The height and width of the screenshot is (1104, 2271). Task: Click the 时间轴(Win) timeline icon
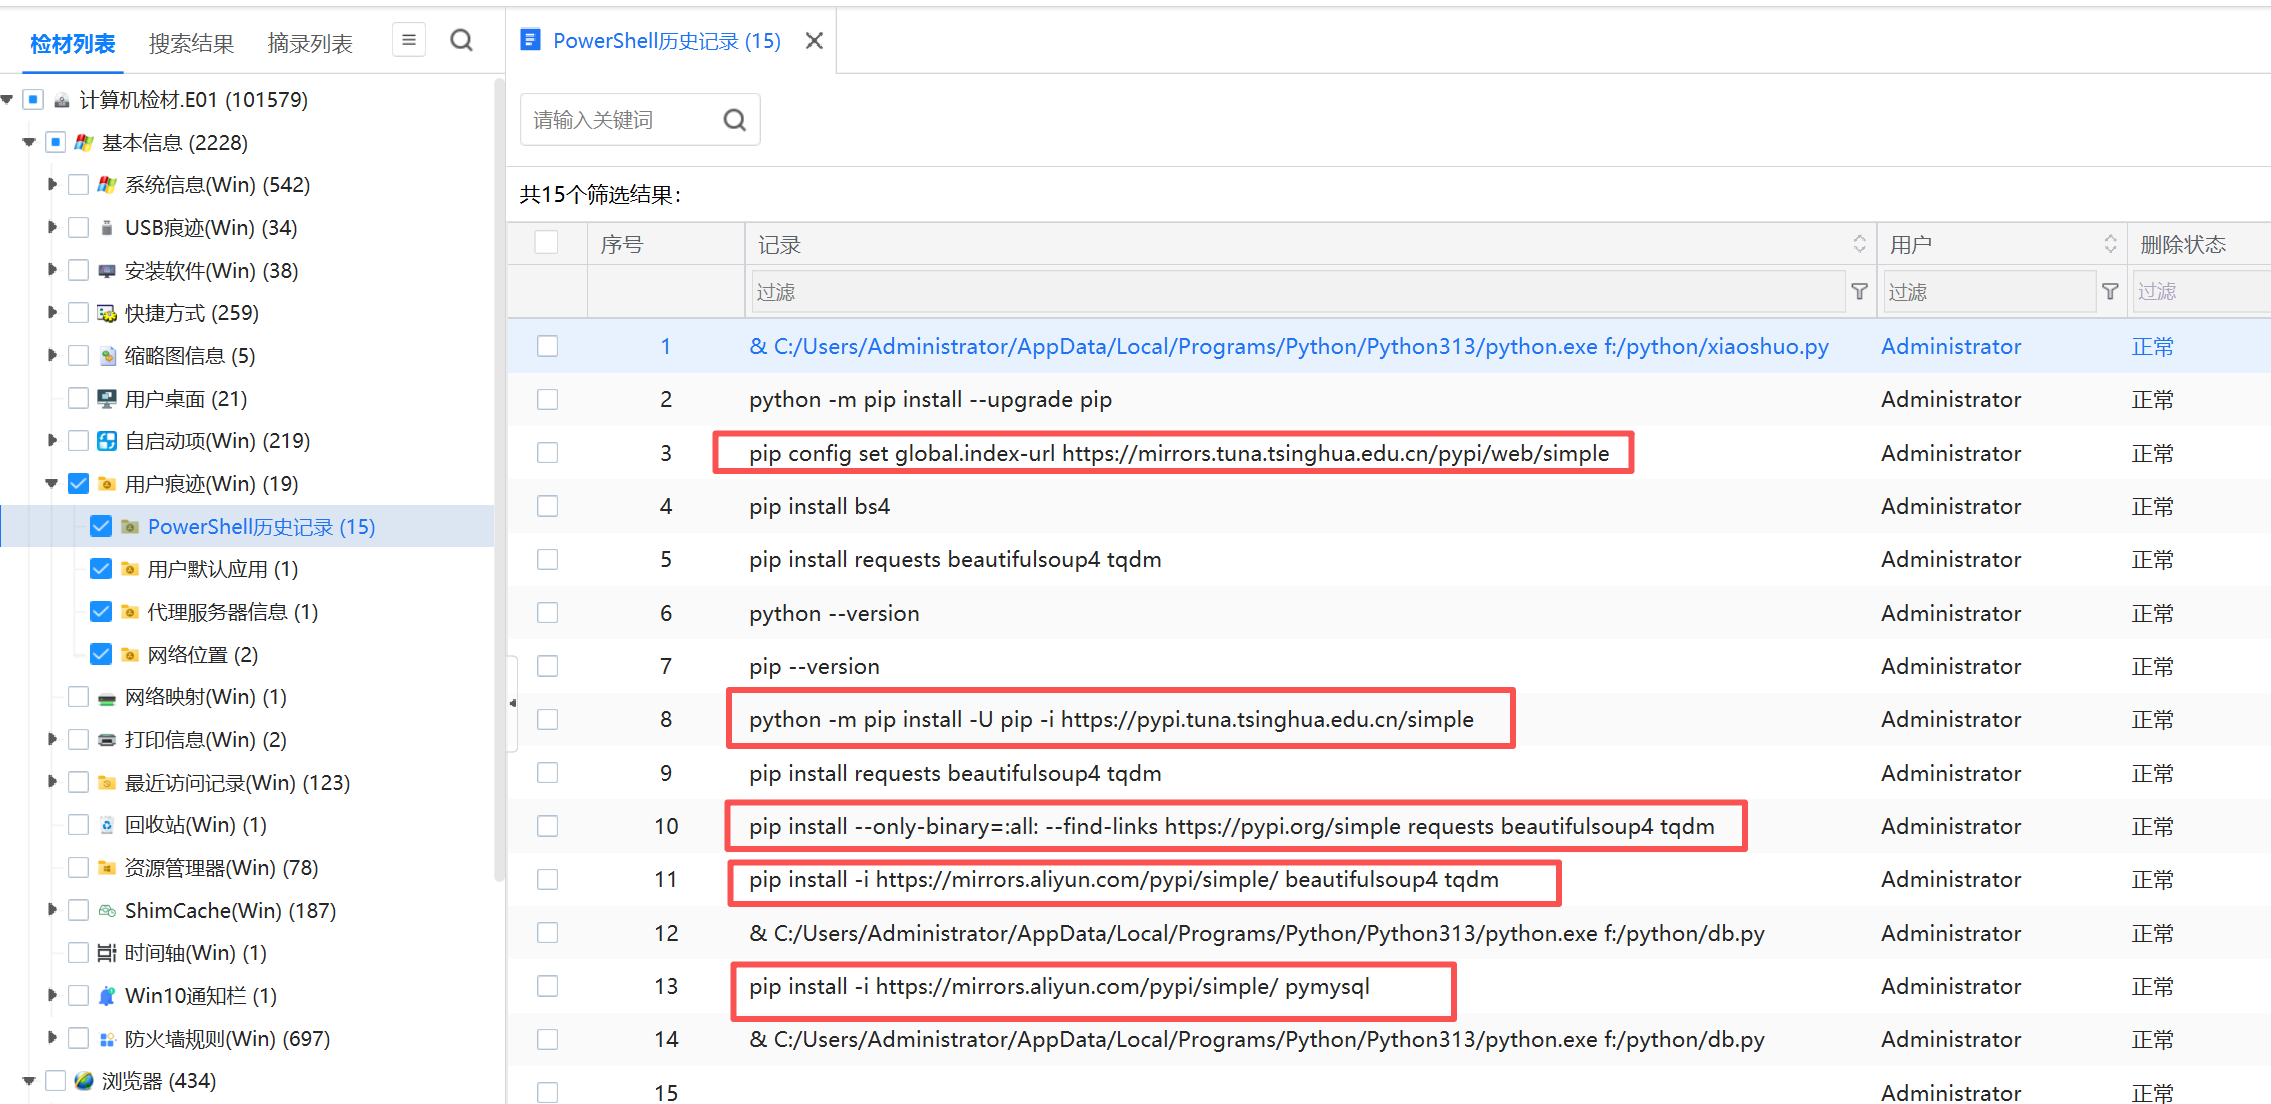[x=107, y=953]
